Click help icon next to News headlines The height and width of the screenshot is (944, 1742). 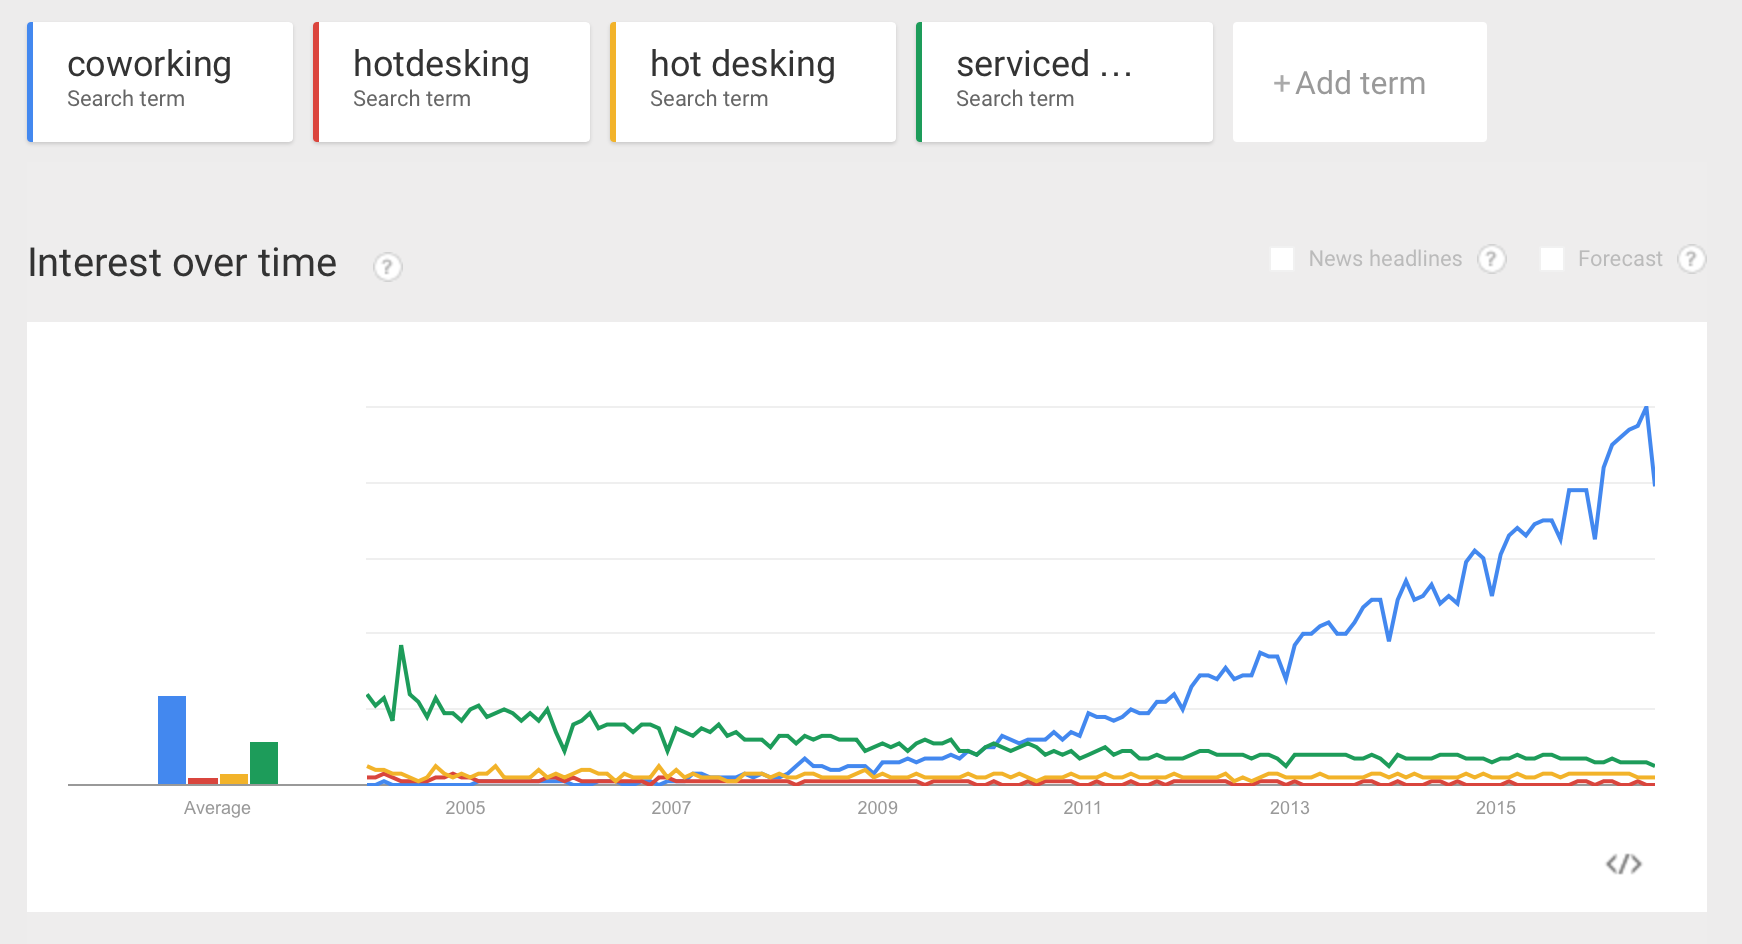[1492, 259]
